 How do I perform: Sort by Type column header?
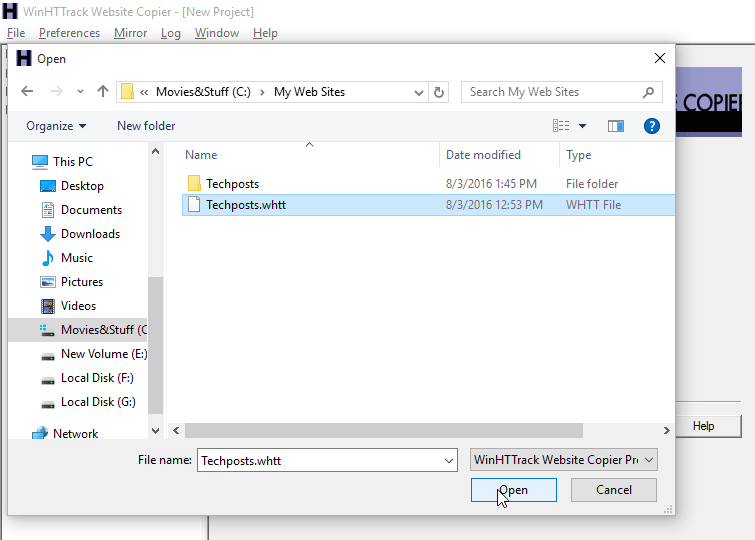(578, 155)
